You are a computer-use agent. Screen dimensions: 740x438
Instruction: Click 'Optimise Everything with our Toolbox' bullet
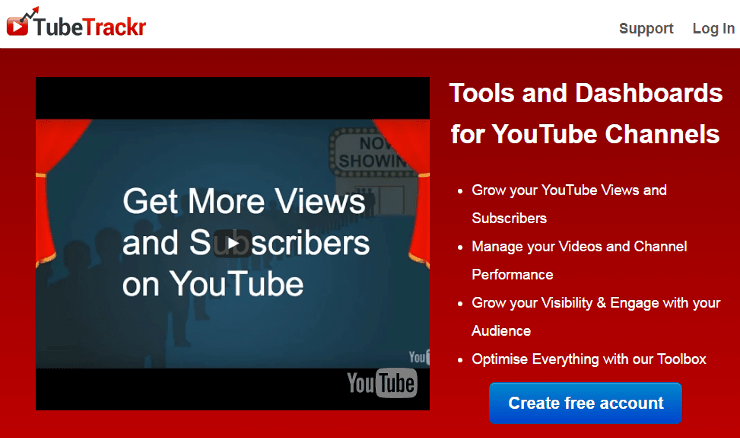(589, 359)
